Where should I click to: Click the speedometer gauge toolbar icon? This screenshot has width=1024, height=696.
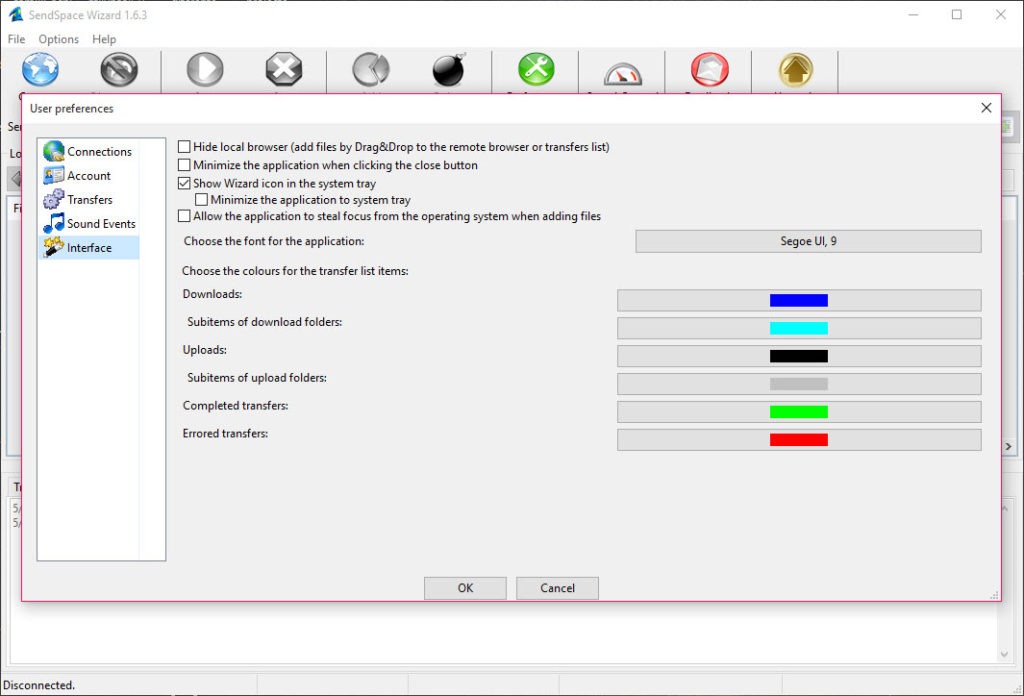[622, 73]
